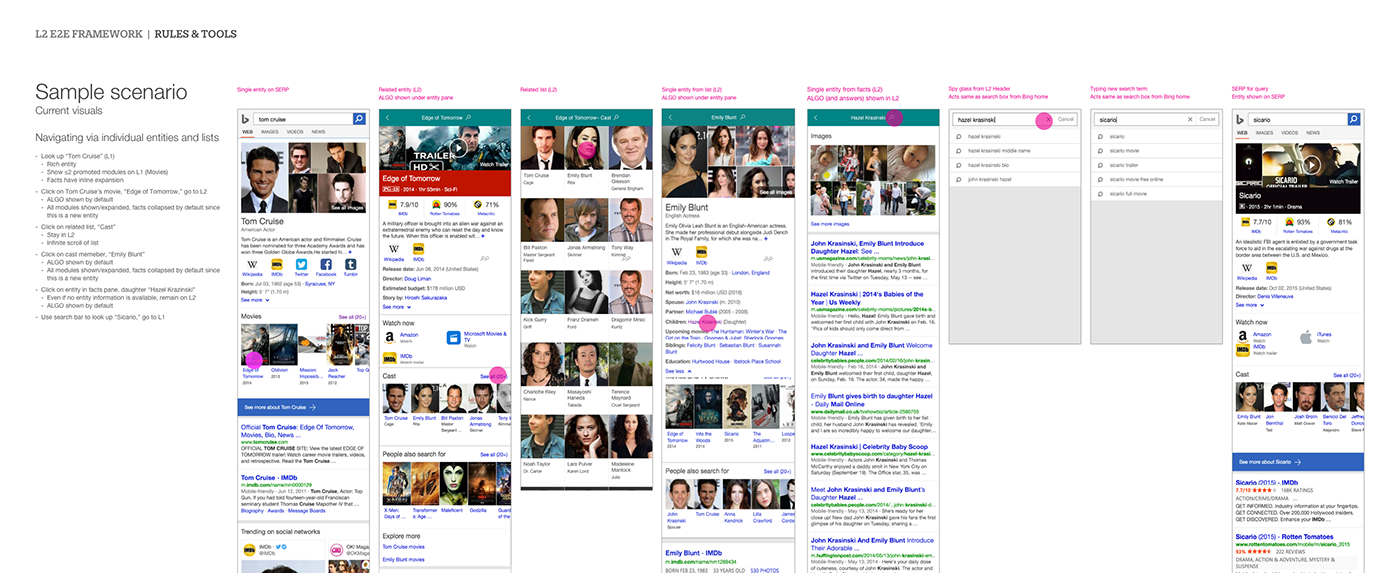Open the Twitter icon on Tom Cruise's card
The image size is (1400, 573).
coord(301,265)
